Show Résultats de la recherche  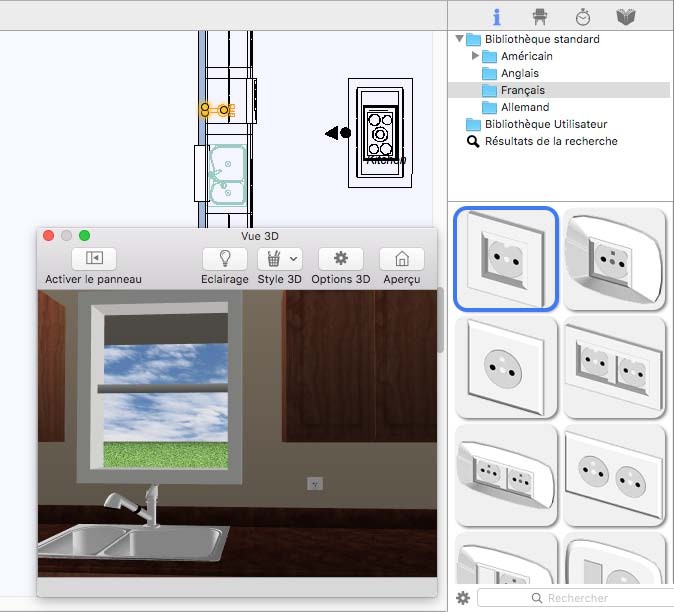click(x=550, y=141)
